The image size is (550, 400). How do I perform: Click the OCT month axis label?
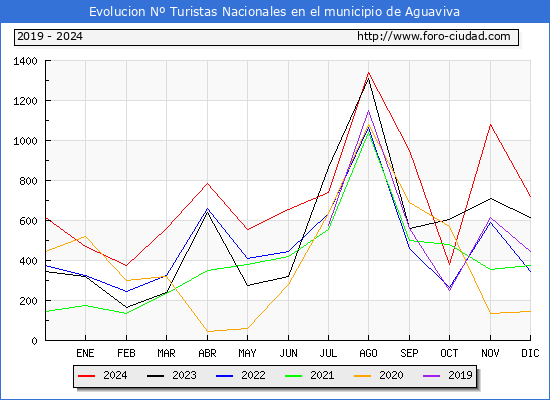click(x=449, y=353)
